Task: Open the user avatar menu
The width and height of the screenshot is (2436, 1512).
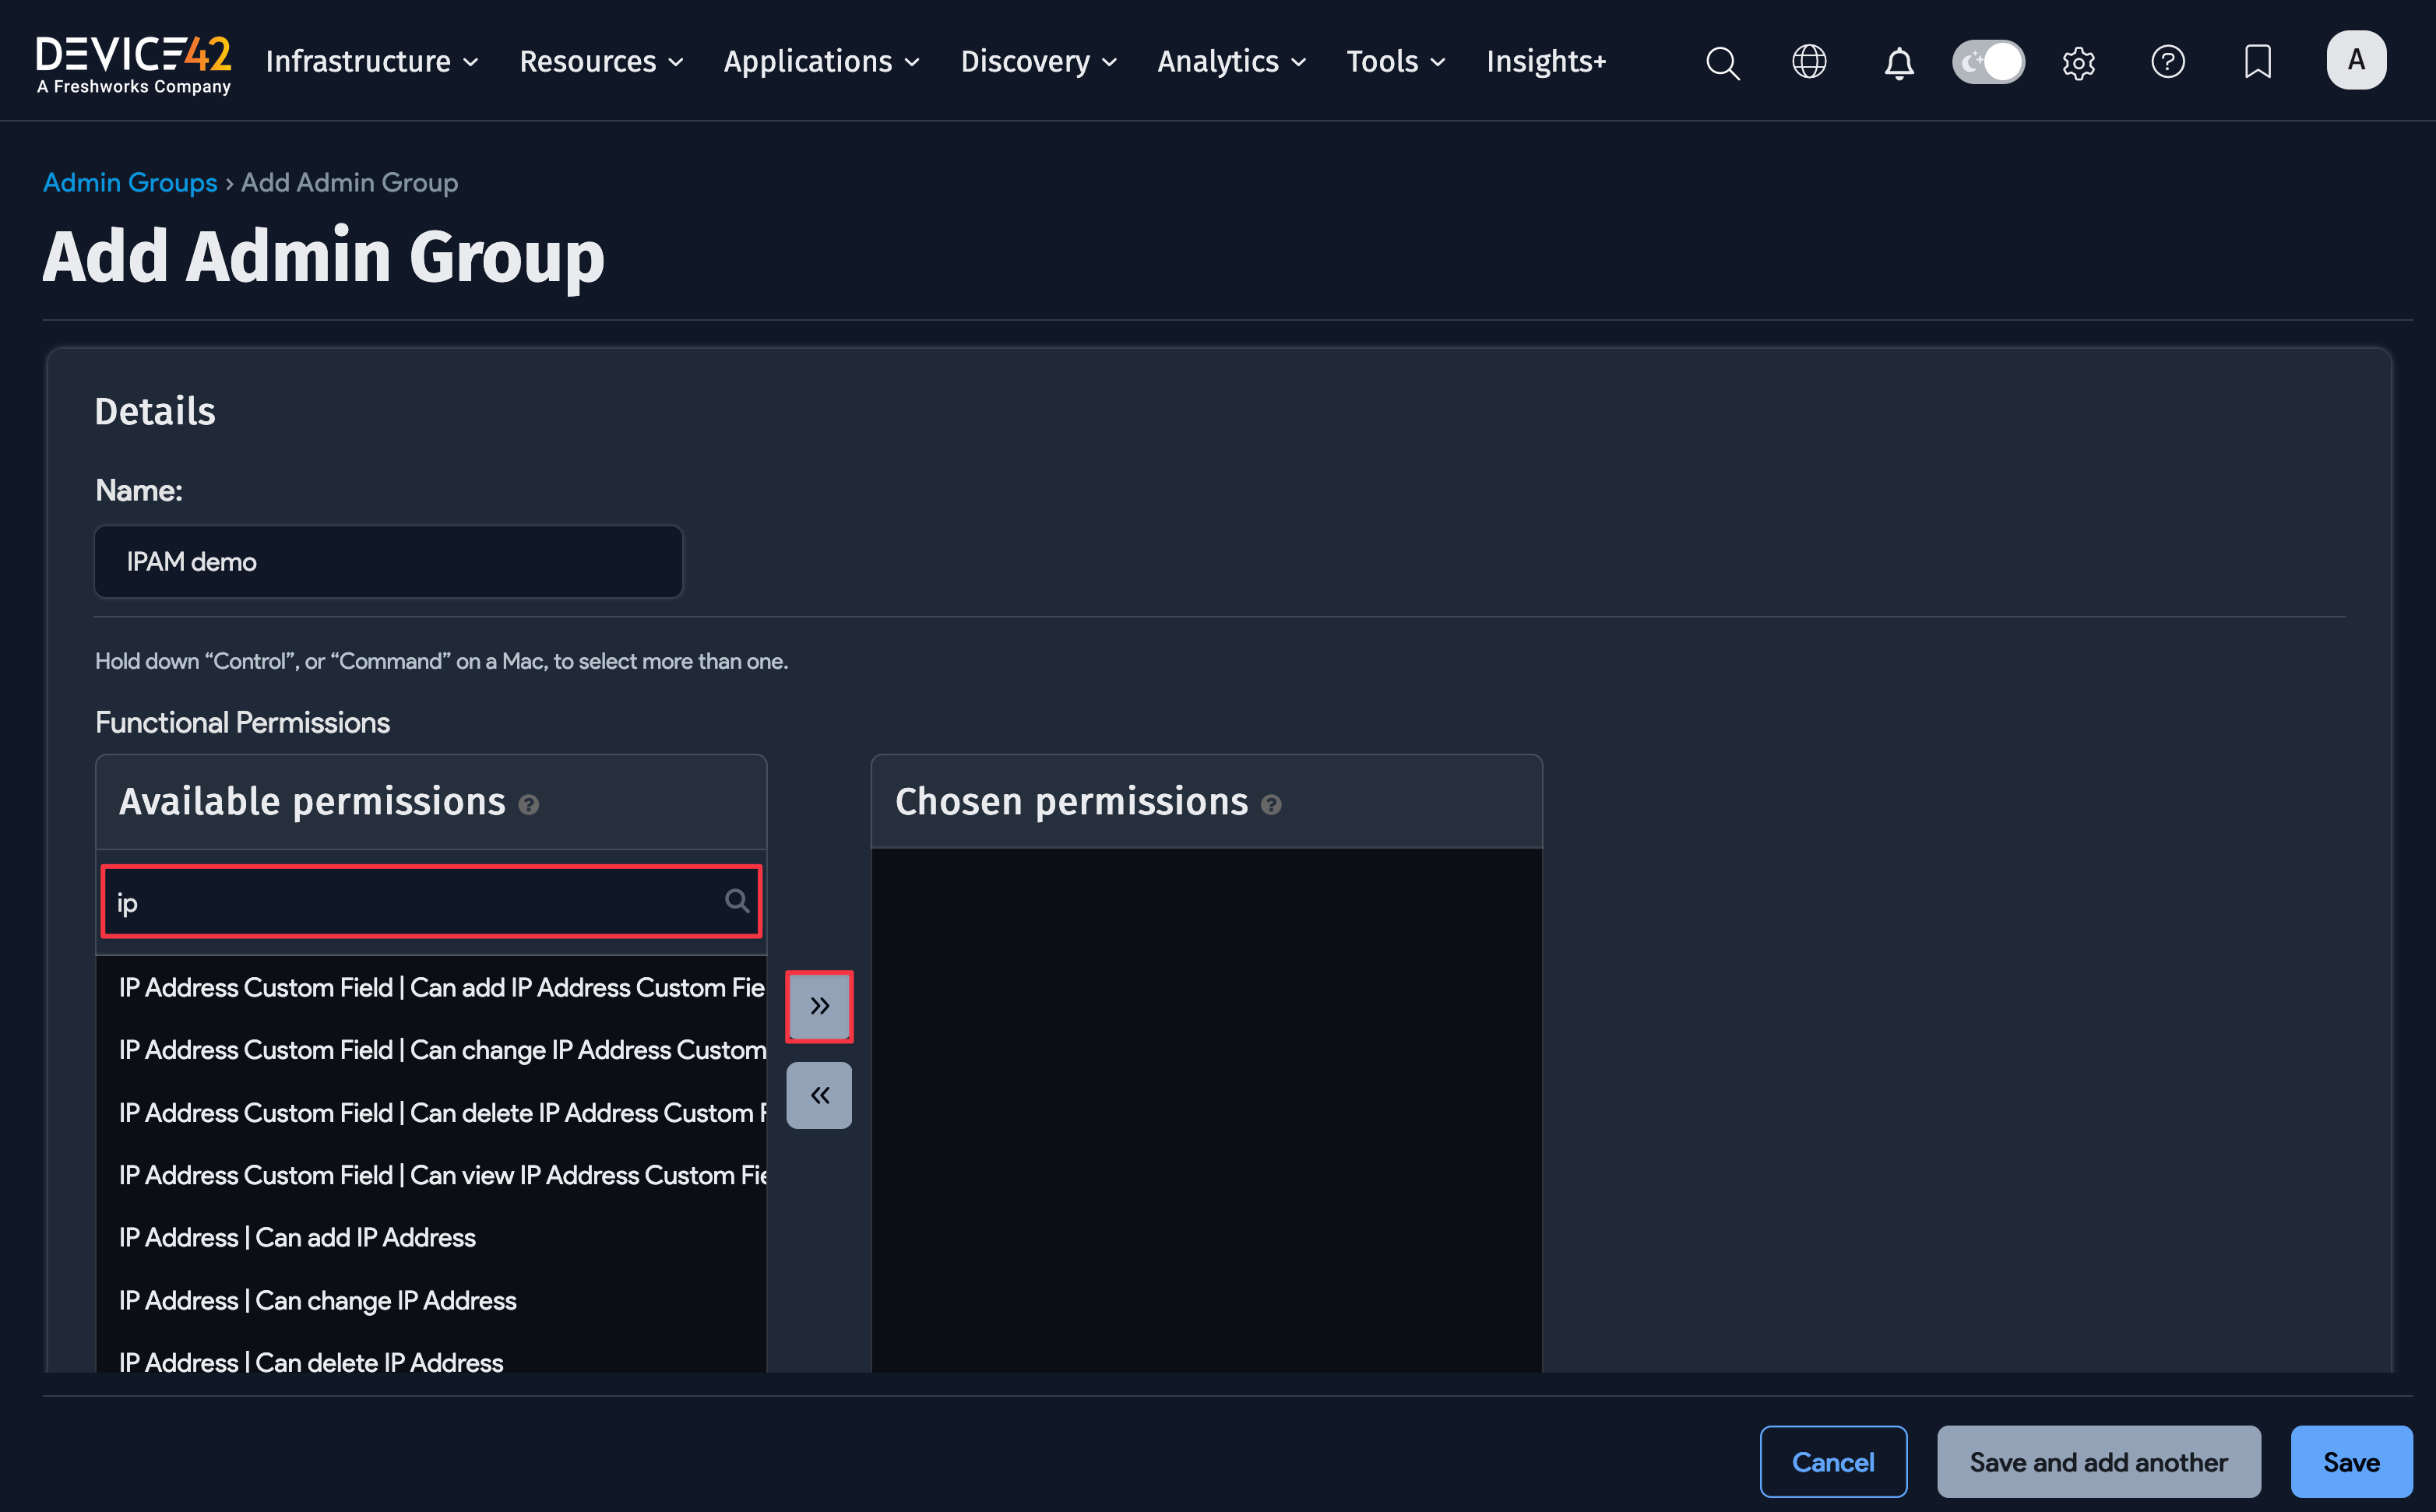Action: click(x=2356, y=60)
